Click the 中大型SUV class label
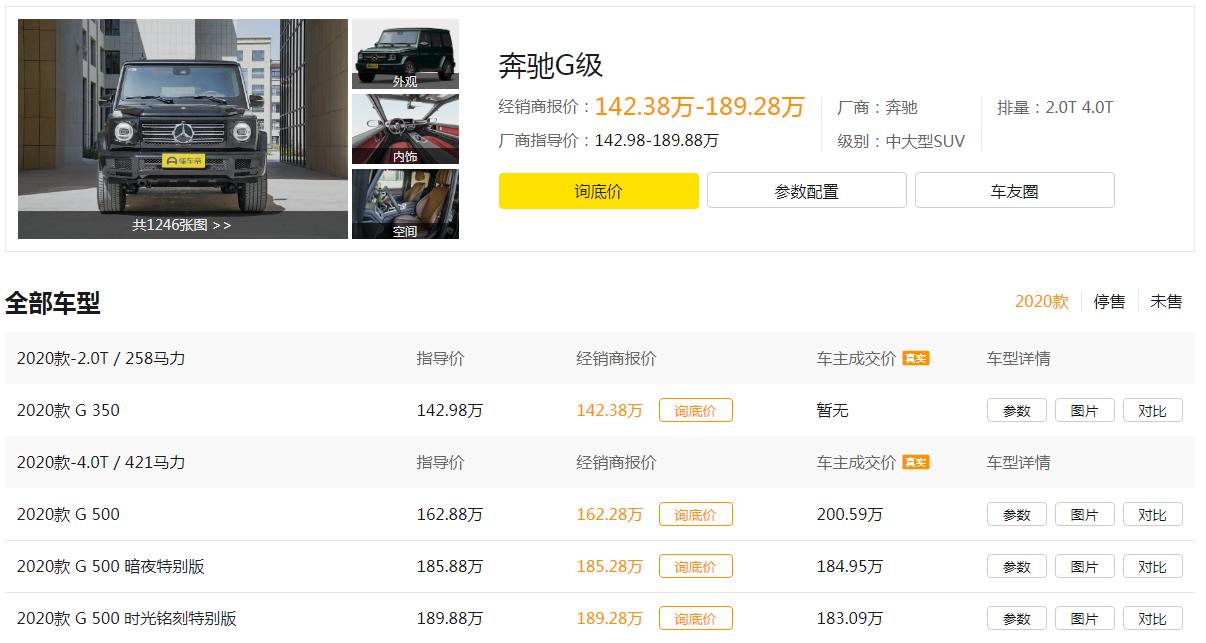Screen dimensions: 1206x643 tap(925, 141)
